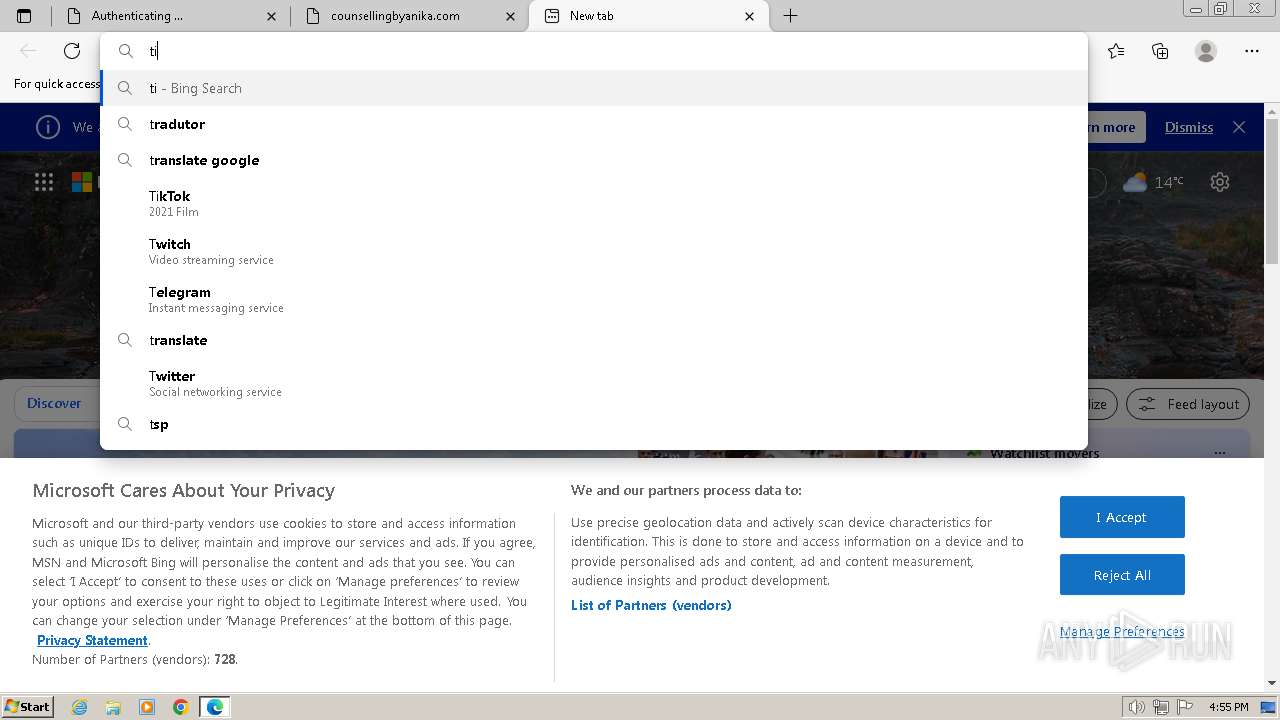Open the Privacy Statement link
Viewport: 1280px width, 720px height.
[92, 640]
